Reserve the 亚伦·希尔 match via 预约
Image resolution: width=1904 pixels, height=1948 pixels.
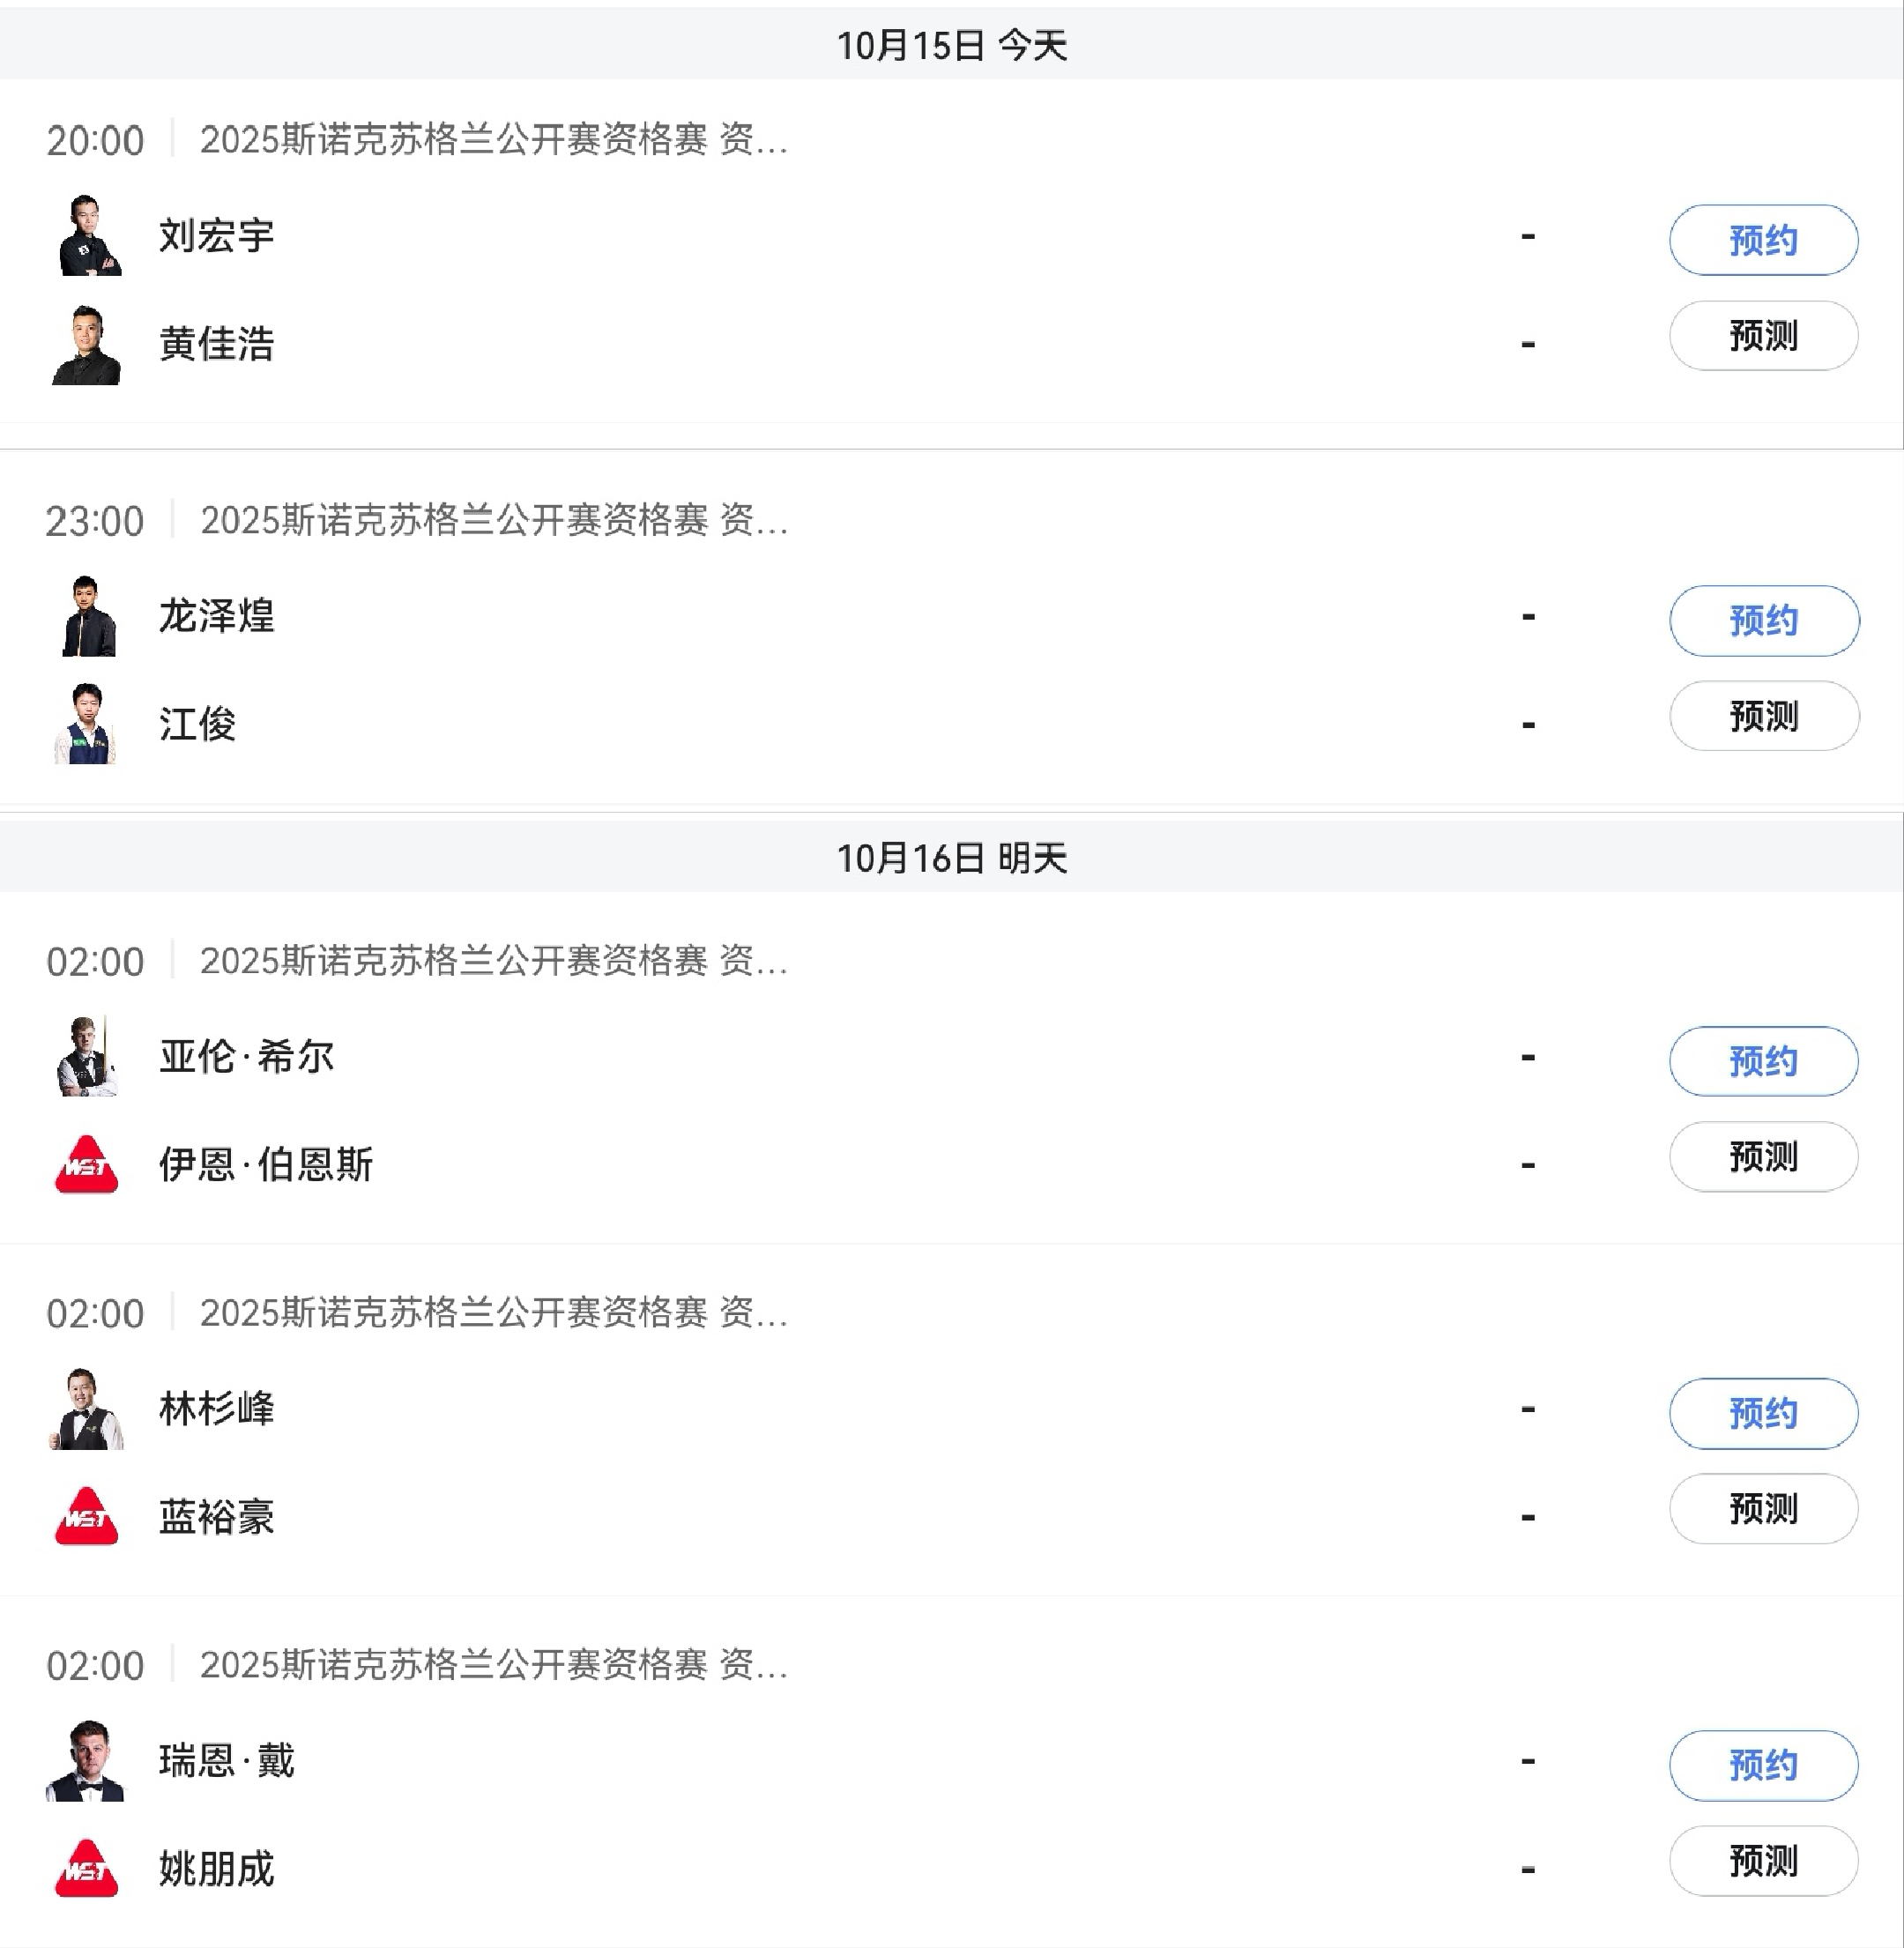click(x=1763, y=1061)
